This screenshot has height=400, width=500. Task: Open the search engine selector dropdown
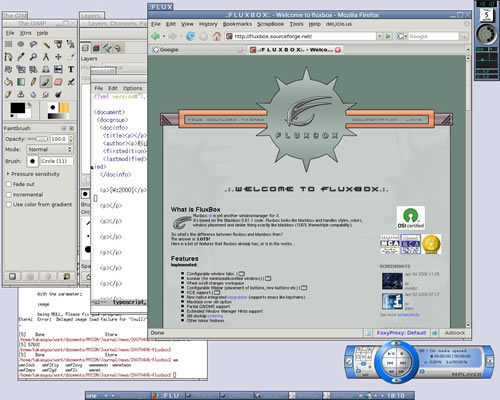402,36
